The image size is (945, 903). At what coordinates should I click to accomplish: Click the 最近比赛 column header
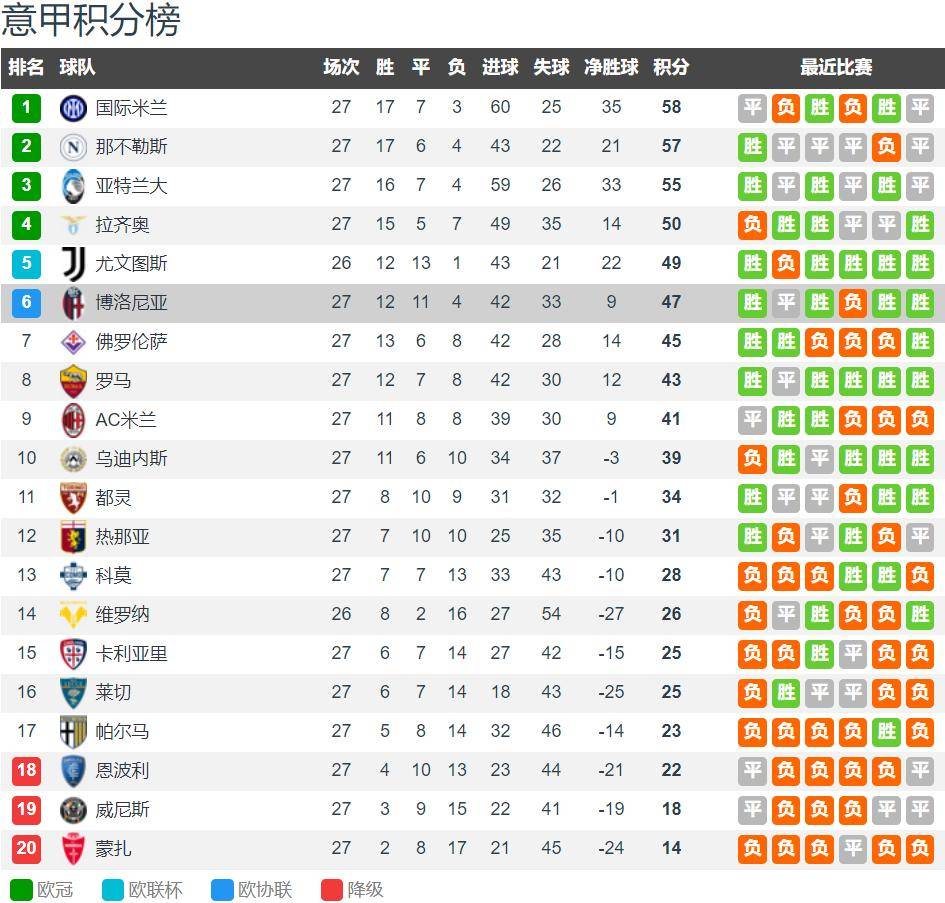click(836, 68)
